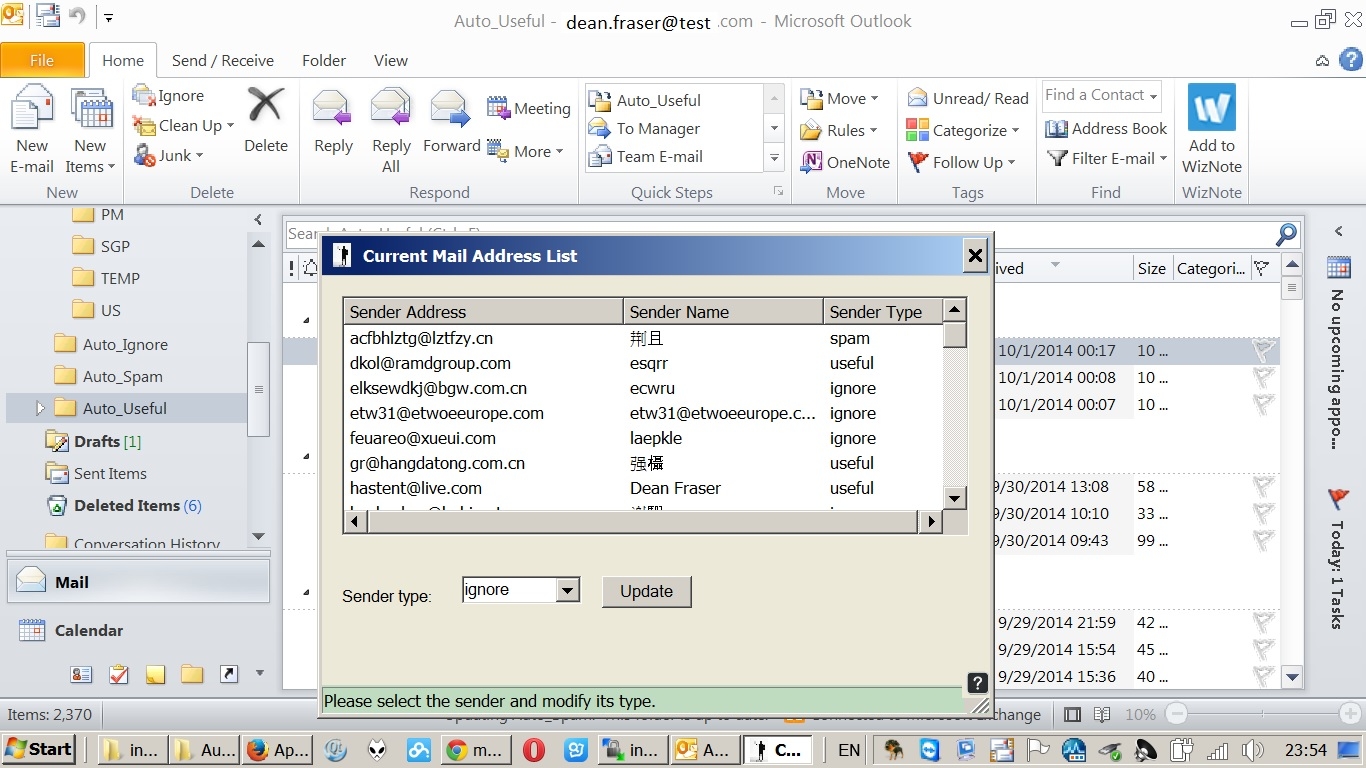Image resolution: width=1366 pixels, height=768 pixels.
Task: Open the Deleted Items folder
Action: point(124,505)
